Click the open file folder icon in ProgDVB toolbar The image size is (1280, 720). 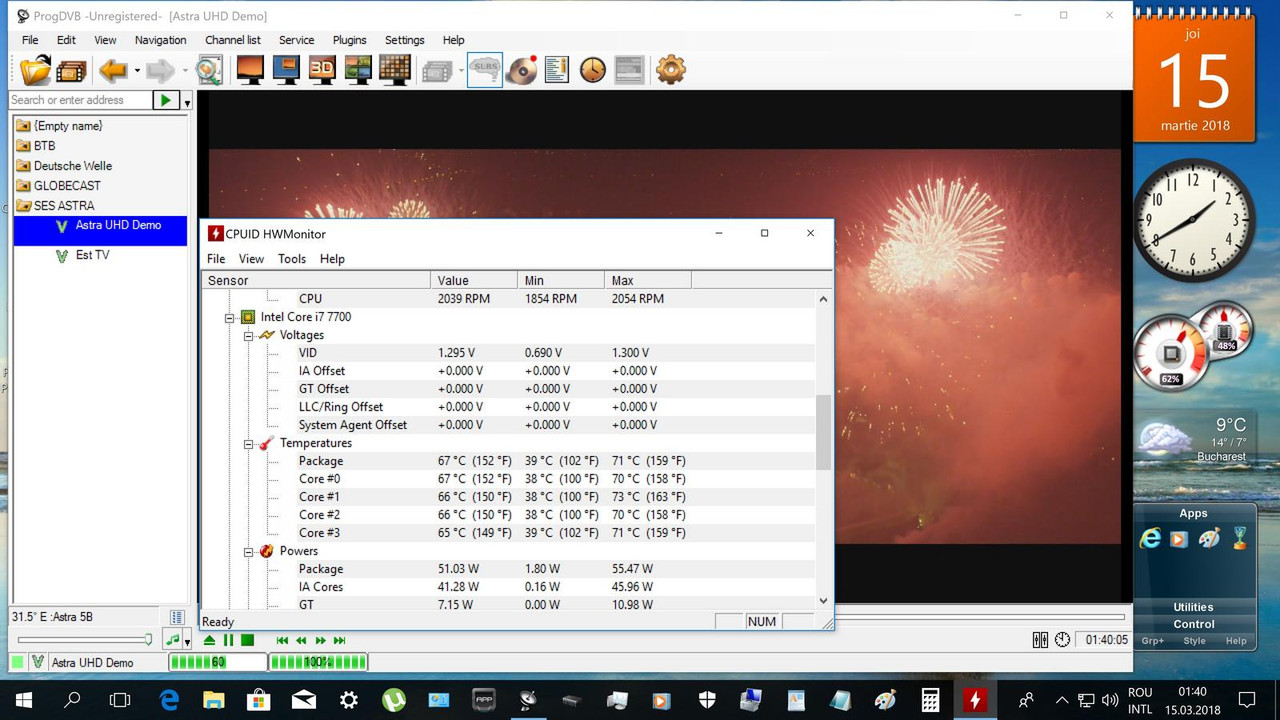[35, 70]
